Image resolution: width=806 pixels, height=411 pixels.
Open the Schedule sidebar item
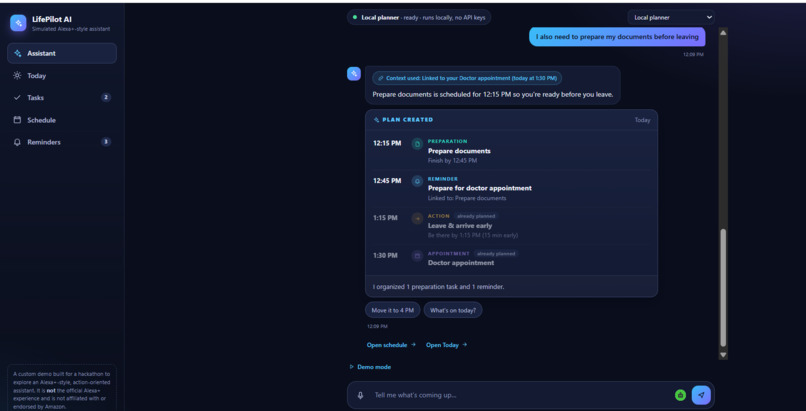[x=62, y=120]
